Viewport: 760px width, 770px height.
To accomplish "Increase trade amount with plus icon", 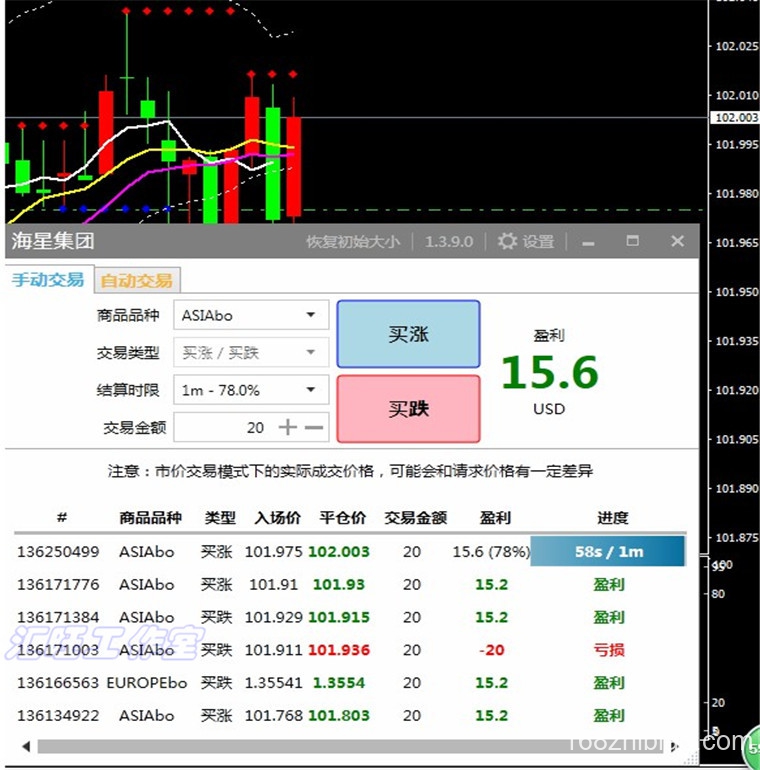I will click(x=288, y=427).
